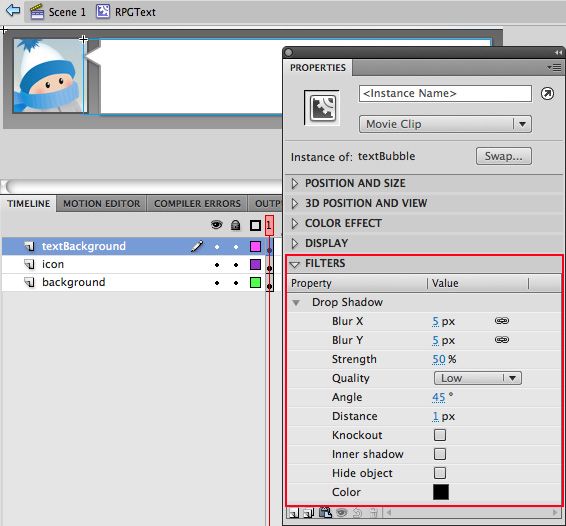Viewport: 566px width, 526px height.
Task: Open the drop shadow Color swatch
Action: tap(441, 492)
